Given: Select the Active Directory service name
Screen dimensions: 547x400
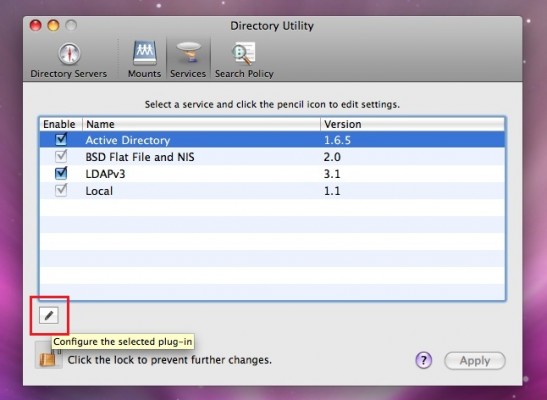Looking at the screenshot, I should 128,140.
